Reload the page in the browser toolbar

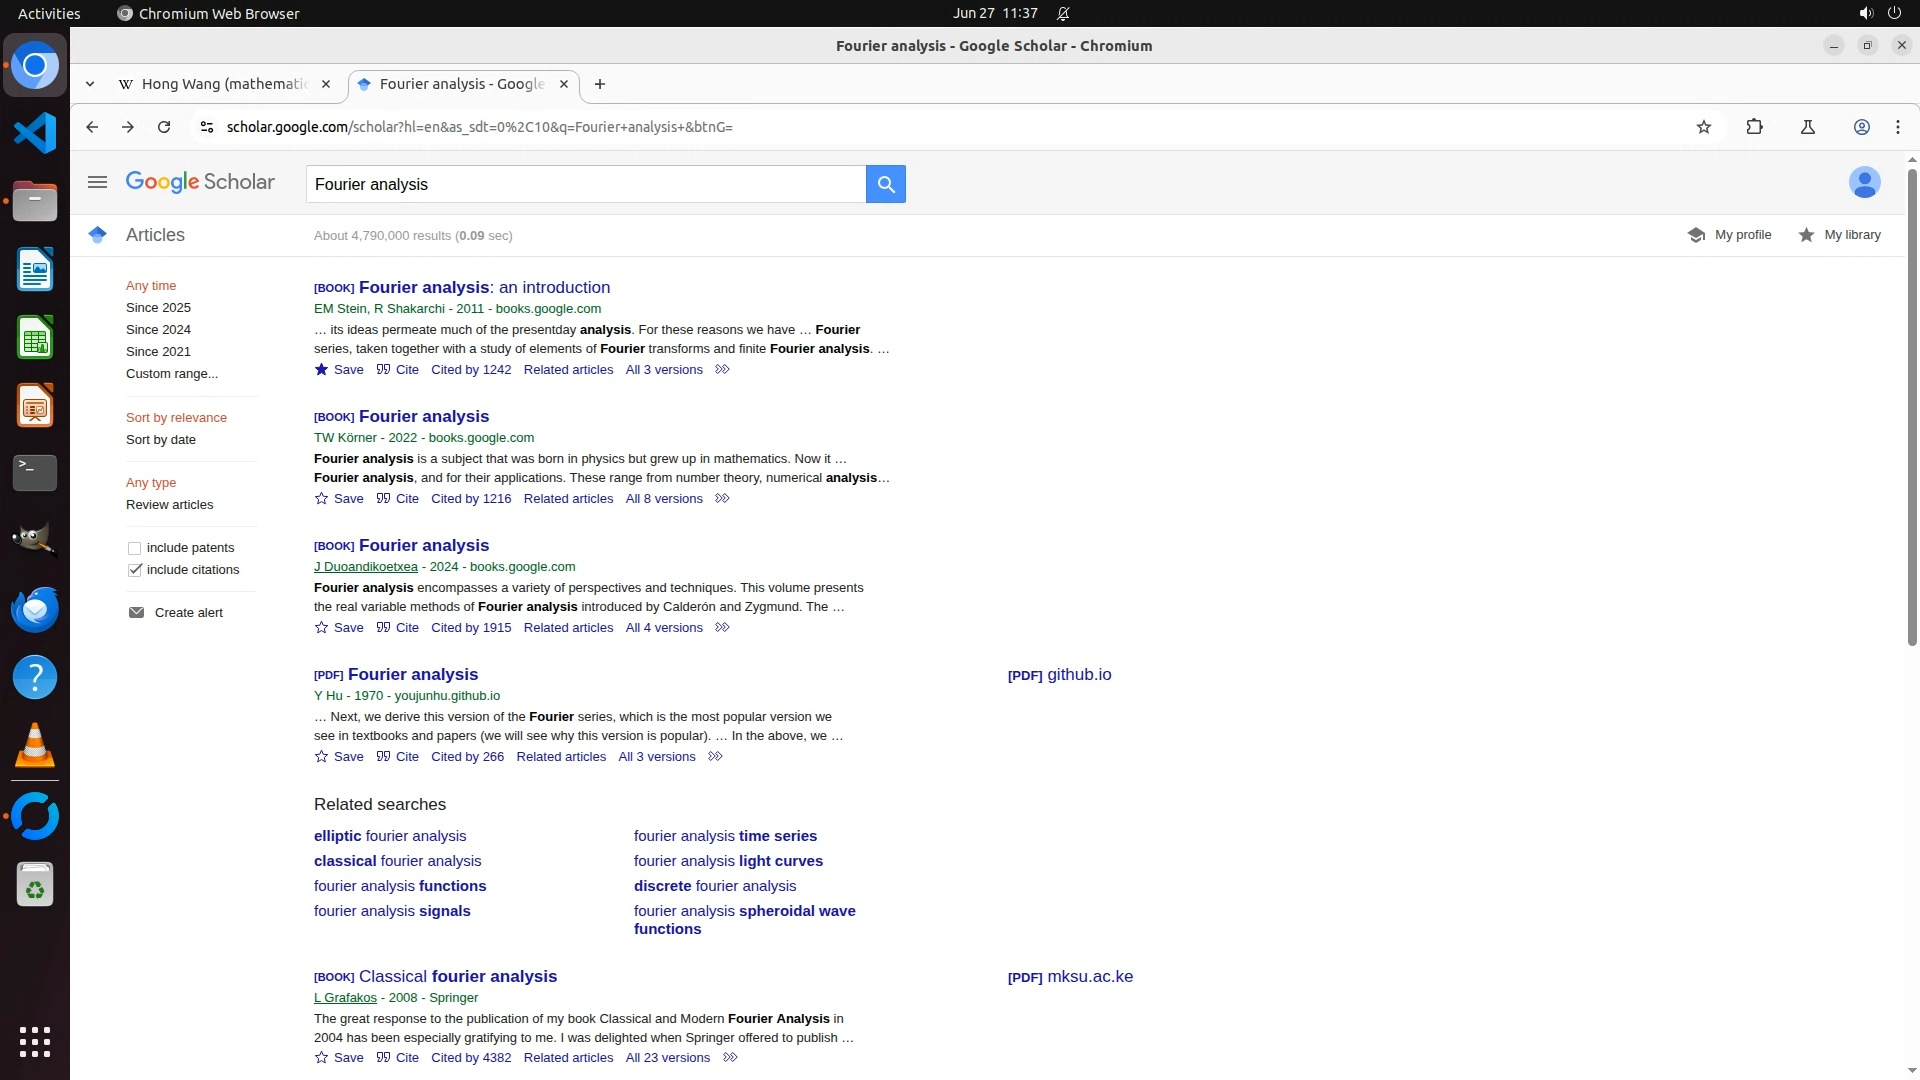pyautogui.click(x=164, y=127)
